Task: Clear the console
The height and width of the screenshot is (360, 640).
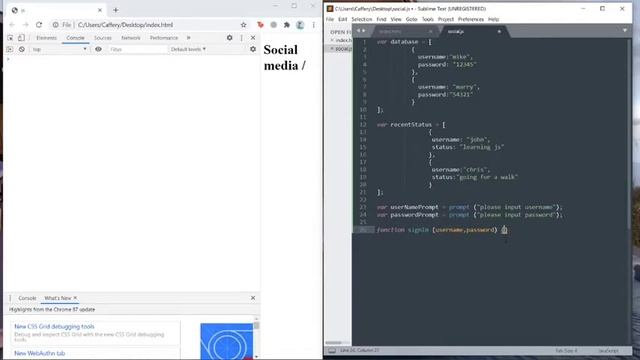Action: pos(22,49)
